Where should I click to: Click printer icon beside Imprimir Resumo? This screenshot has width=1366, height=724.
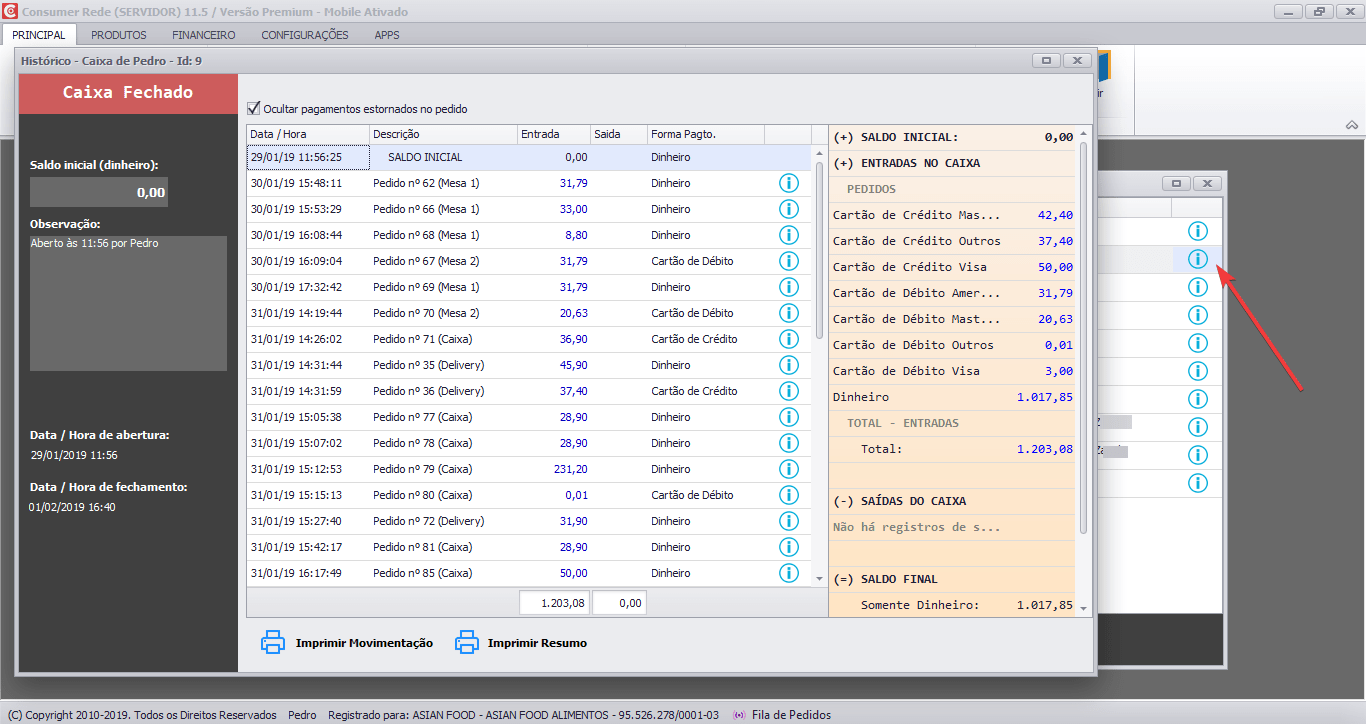[466, 643]
